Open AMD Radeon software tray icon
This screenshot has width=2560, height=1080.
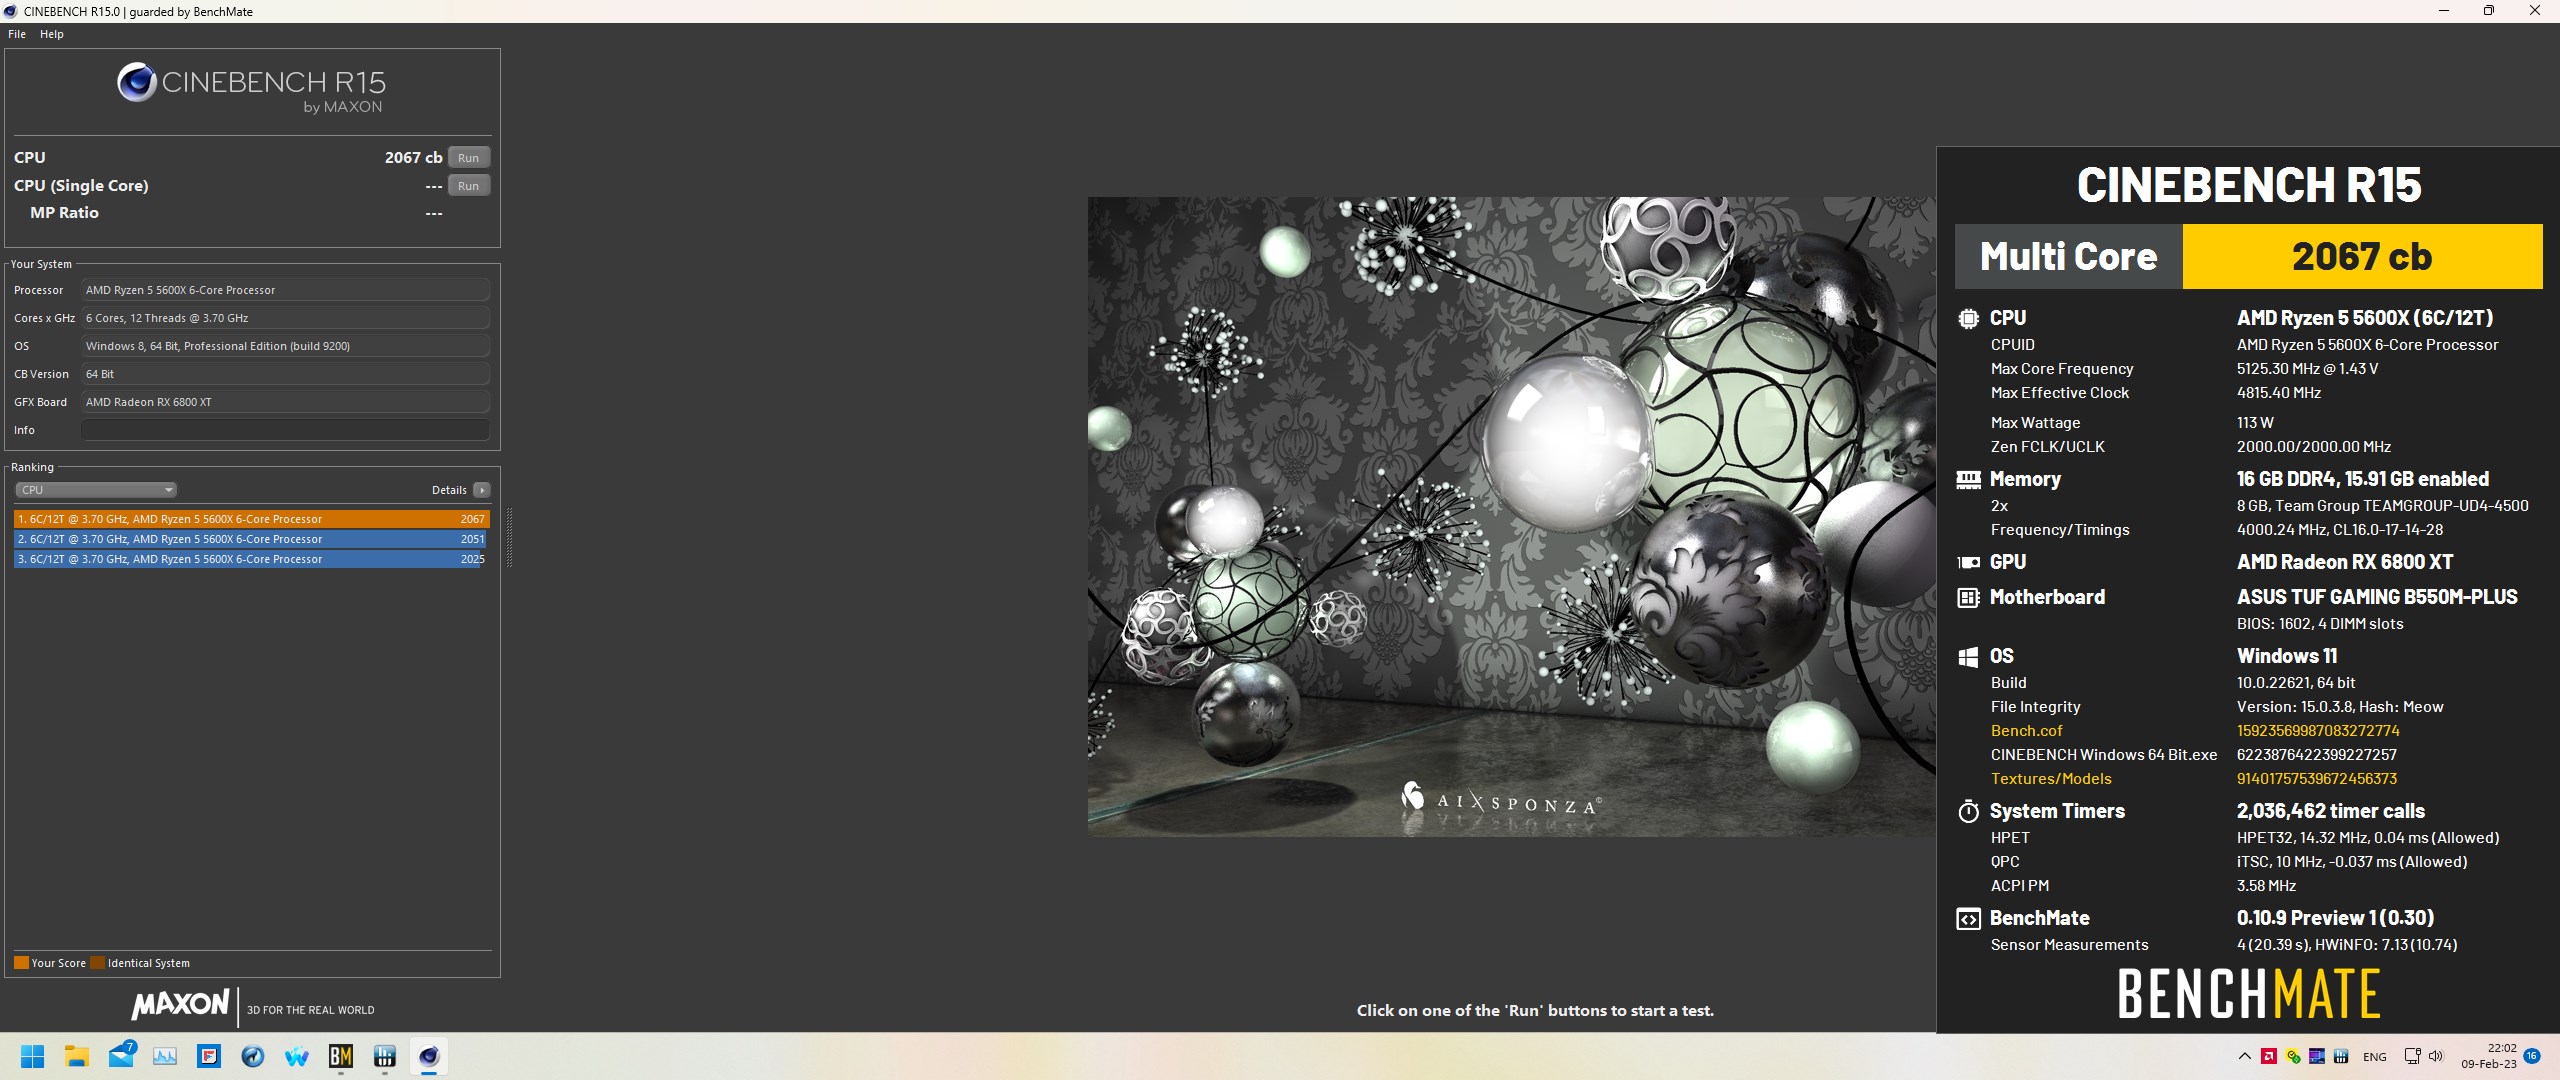(2269, 1056)
